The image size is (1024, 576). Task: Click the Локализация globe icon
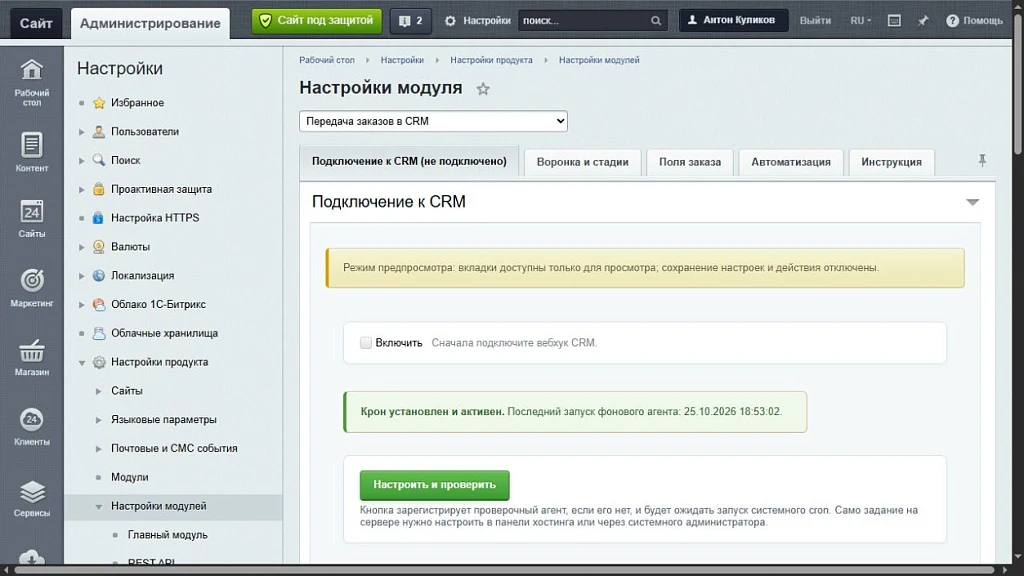pos(99,275)
